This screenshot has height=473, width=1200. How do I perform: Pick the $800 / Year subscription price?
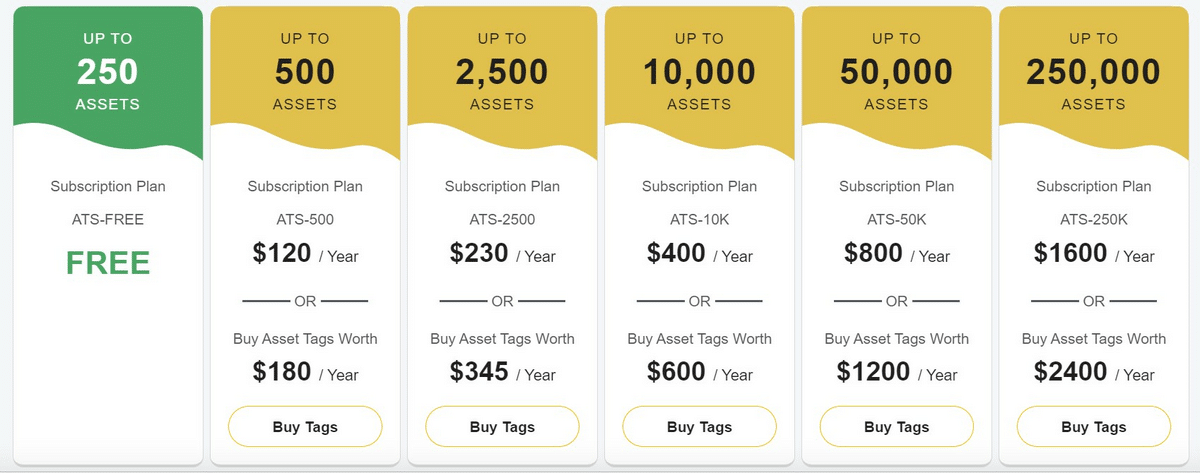[897, 254]
